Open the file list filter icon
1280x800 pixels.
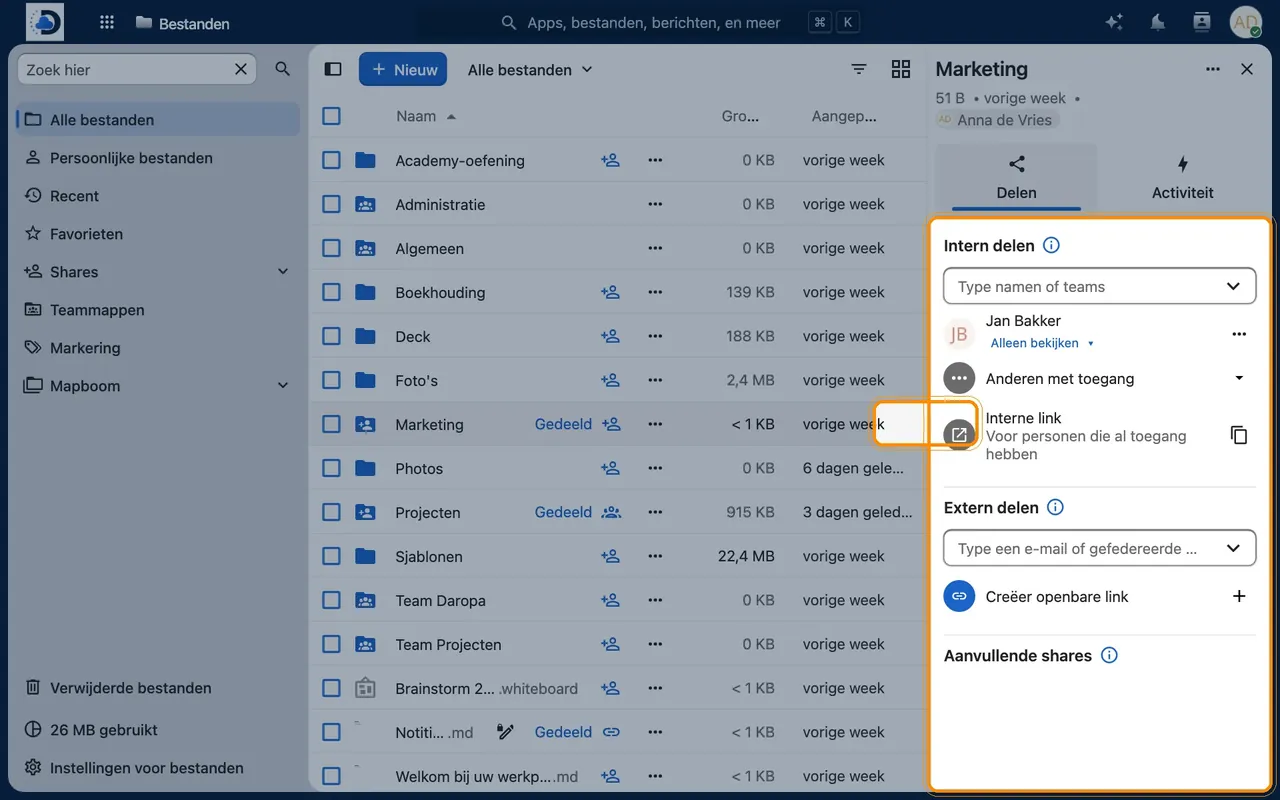(x=859, y=69)
